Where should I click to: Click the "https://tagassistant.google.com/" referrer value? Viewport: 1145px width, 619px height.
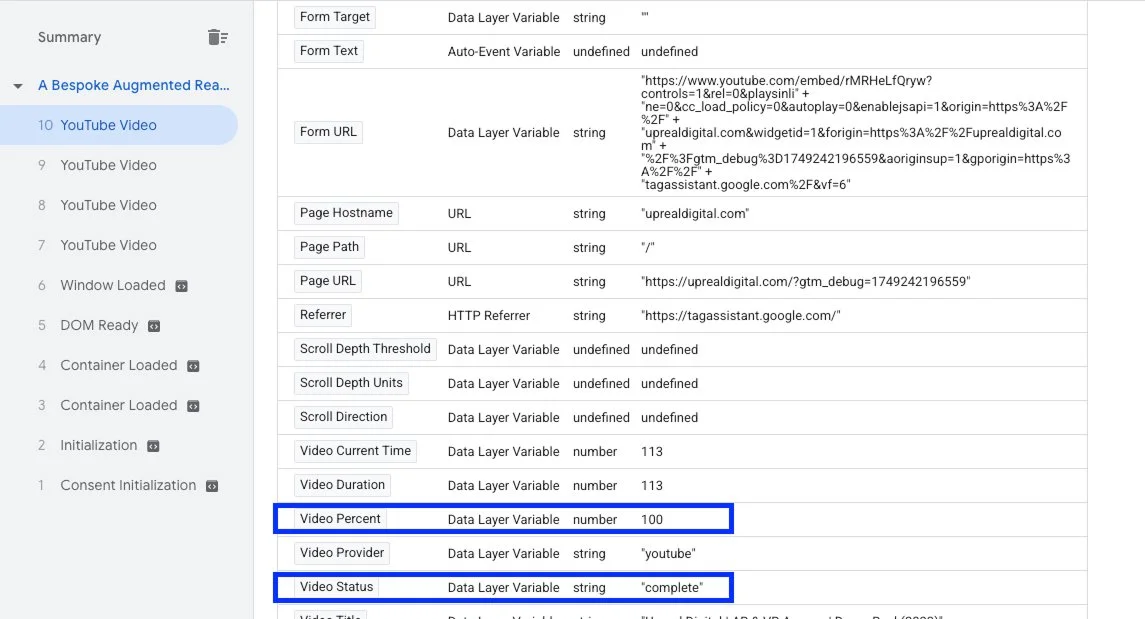click(x=740, y=316)
